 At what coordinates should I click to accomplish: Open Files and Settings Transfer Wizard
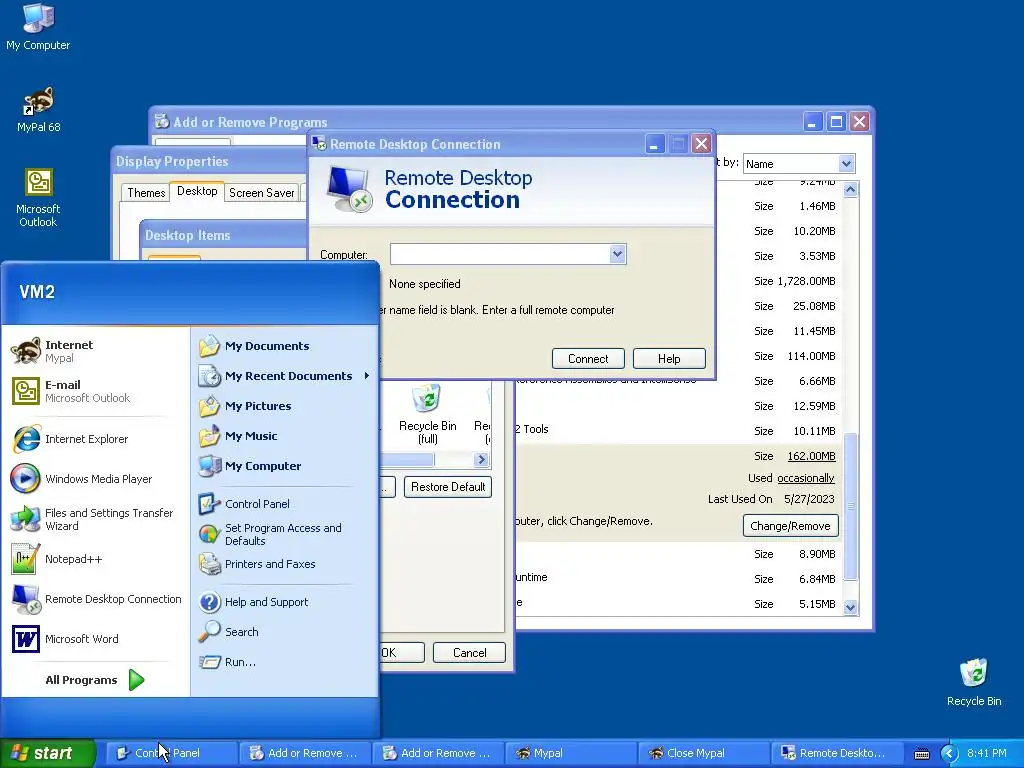point(95,519)
